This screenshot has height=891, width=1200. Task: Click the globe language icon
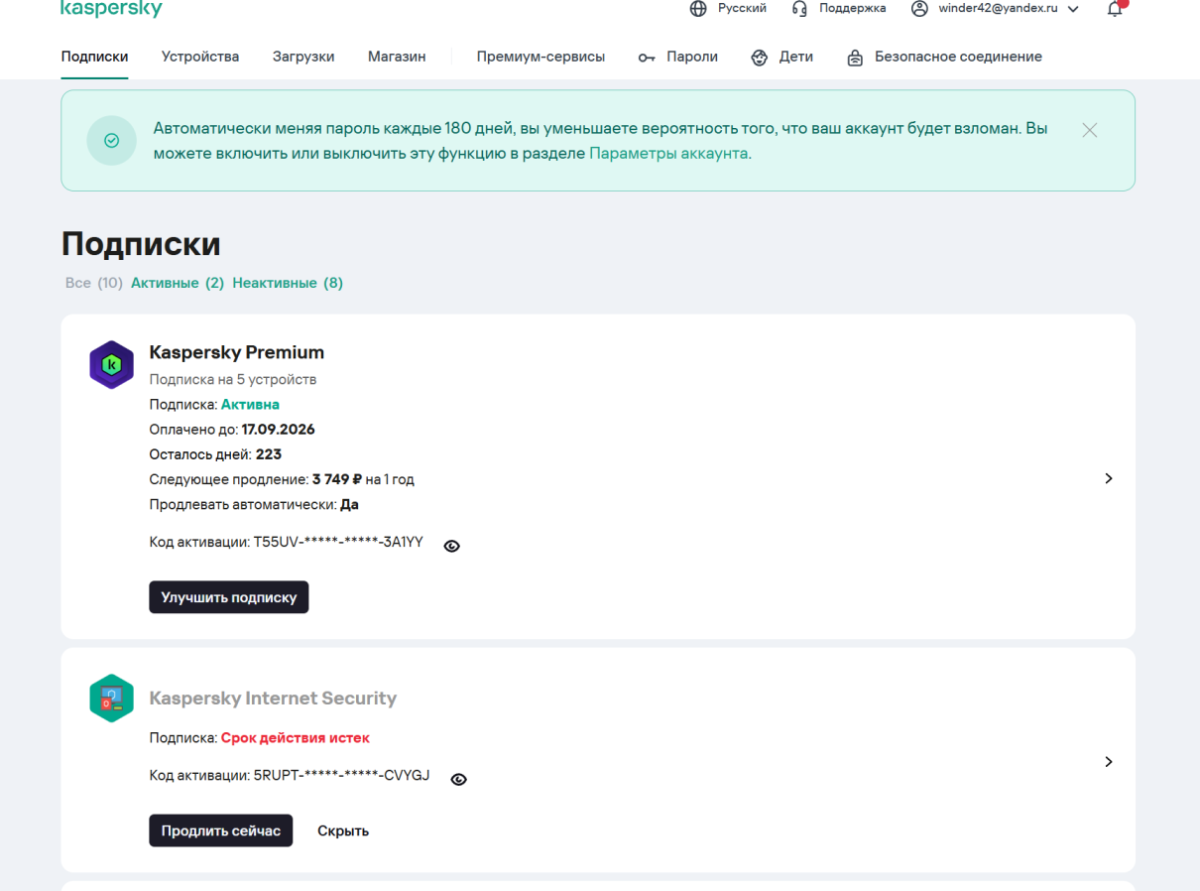[x=698, y=8]
